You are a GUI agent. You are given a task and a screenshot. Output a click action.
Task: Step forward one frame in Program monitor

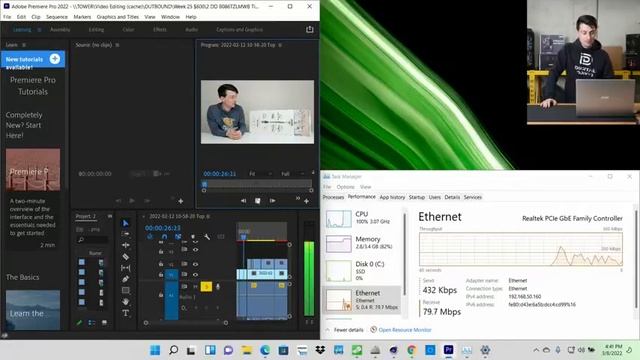pos(272,201)
